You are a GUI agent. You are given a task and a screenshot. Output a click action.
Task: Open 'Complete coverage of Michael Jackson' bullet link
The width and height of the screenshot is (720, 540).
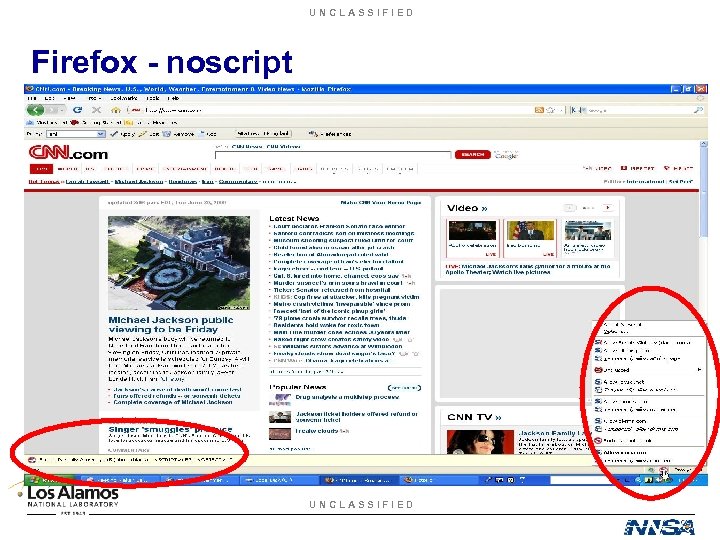click(173, 402)
